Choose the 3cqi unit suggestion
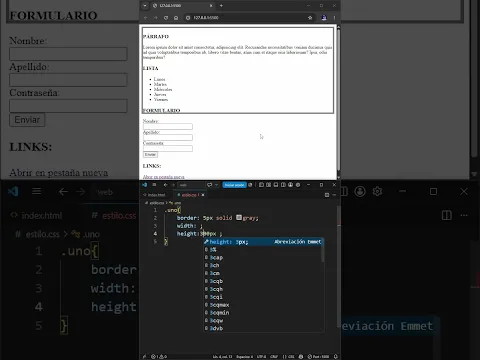This screenshot has width=480, height=360. (263, 297)
